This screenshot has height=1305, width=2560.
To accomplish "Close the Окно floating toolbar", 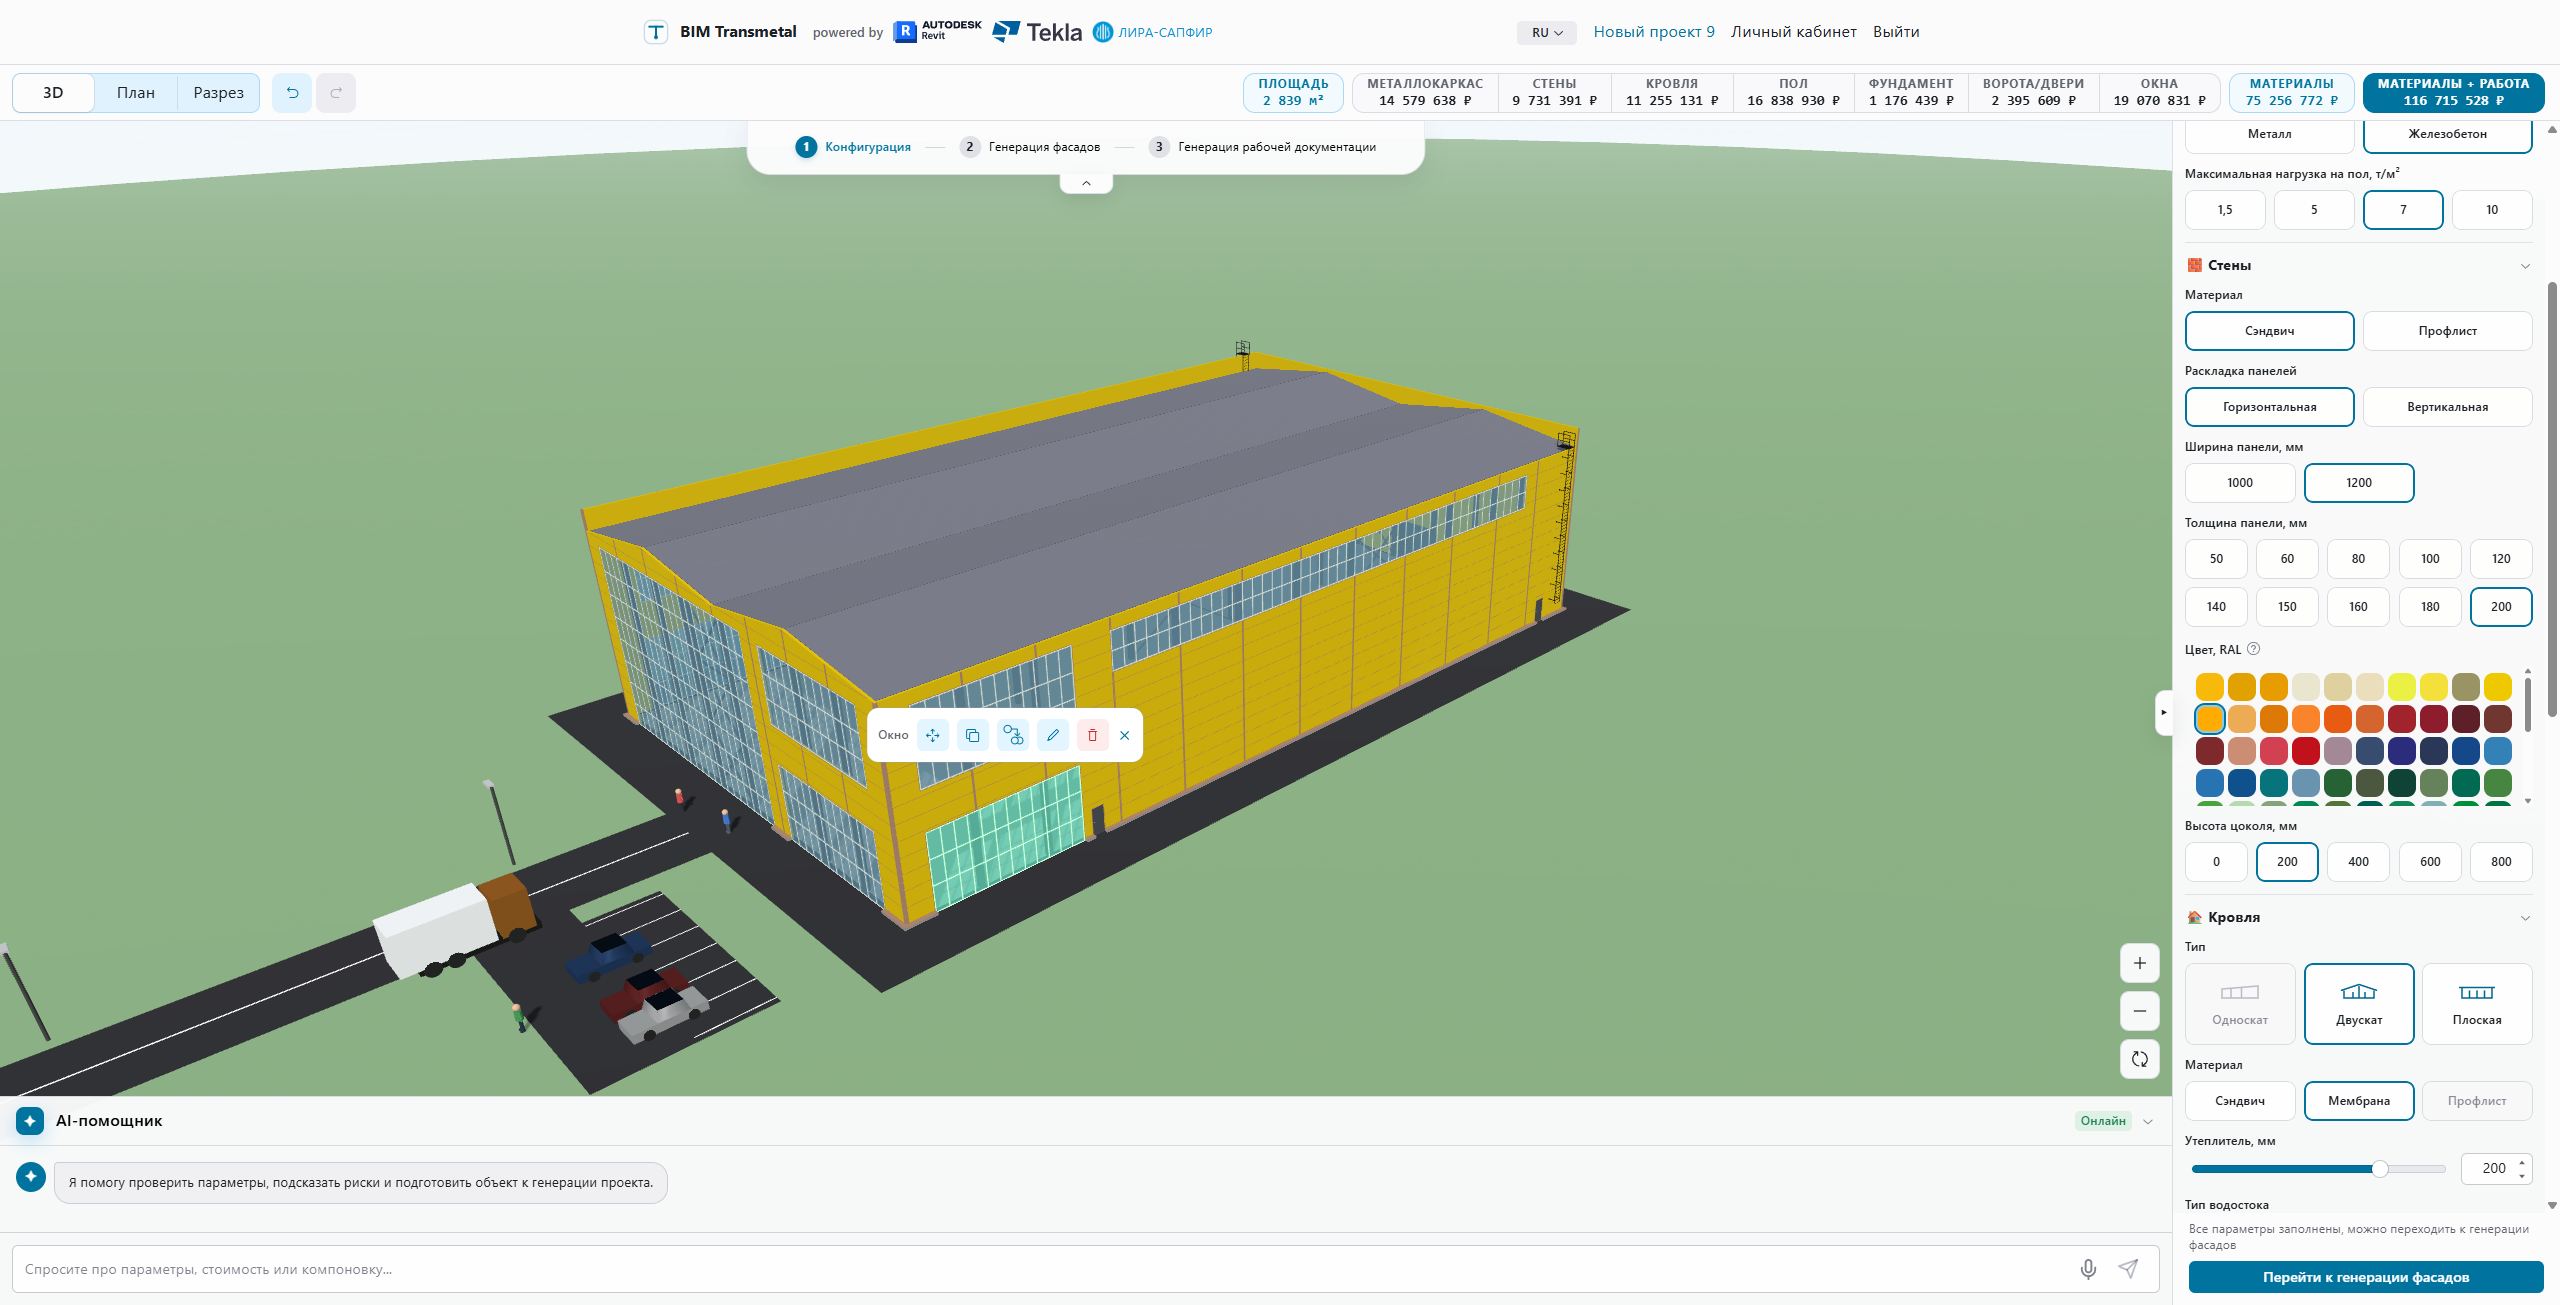I will pyautogui.click(x=1125, y=735).
